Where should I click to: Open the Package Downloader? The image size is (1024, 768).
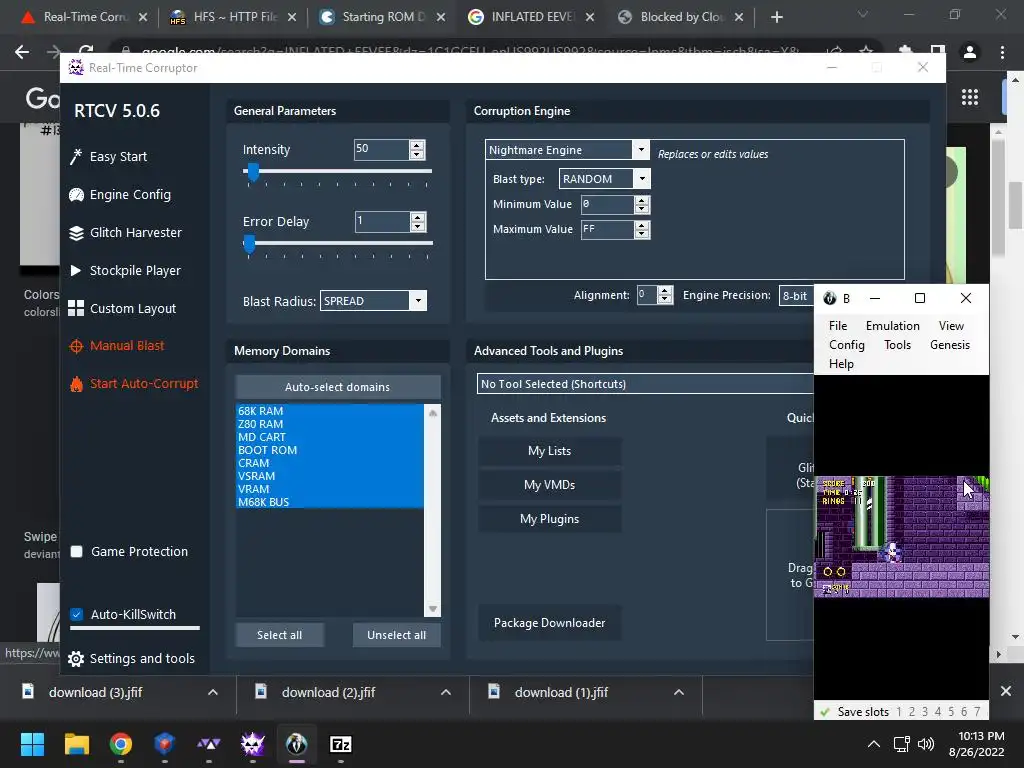click(x=549, y=623)
